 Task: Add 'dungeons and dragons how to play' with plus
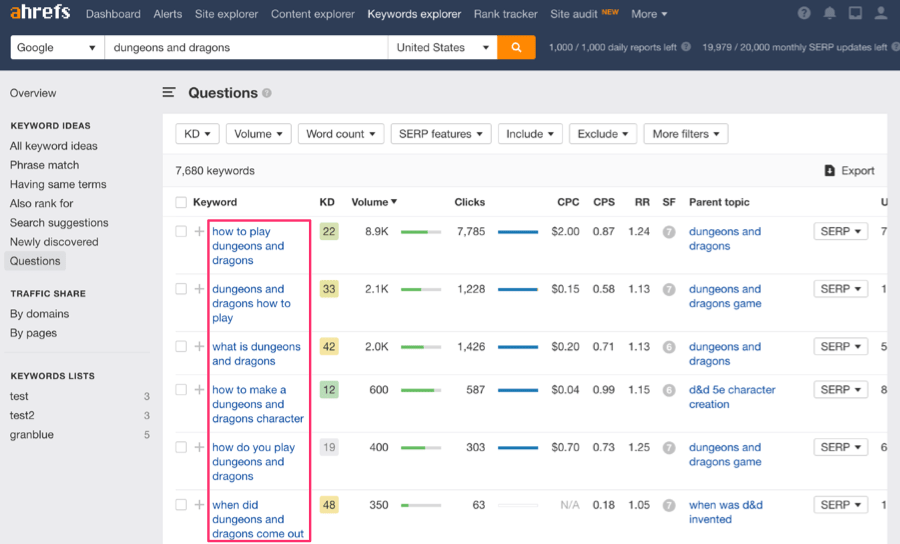[x=199, y=289]
